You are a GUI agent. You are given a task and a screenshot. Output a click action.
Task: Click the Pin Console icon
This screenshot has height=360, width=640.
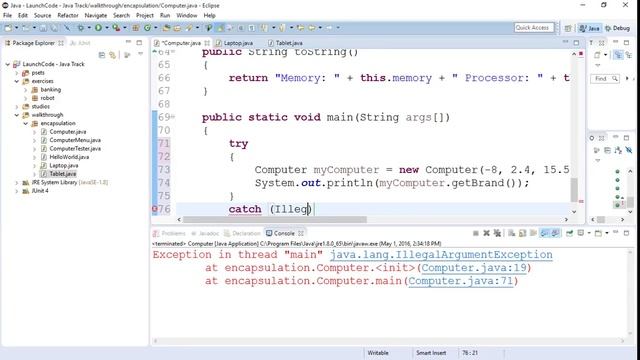coord(569,233)
